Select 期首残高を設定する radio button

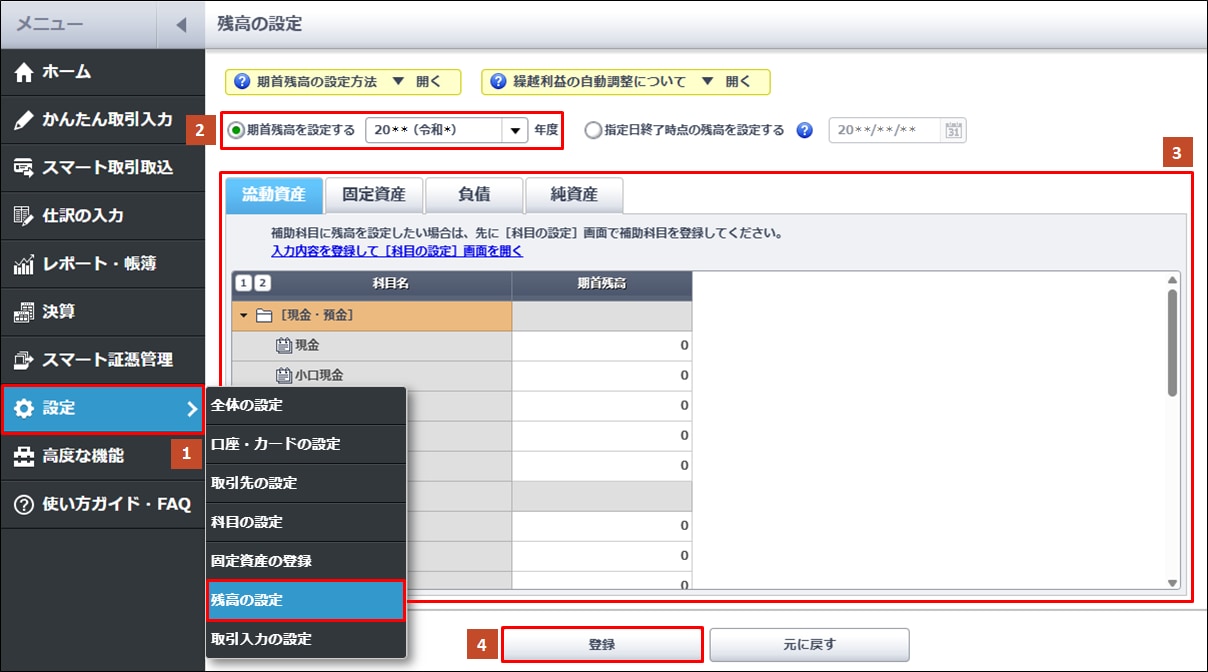tap(236, 130)
